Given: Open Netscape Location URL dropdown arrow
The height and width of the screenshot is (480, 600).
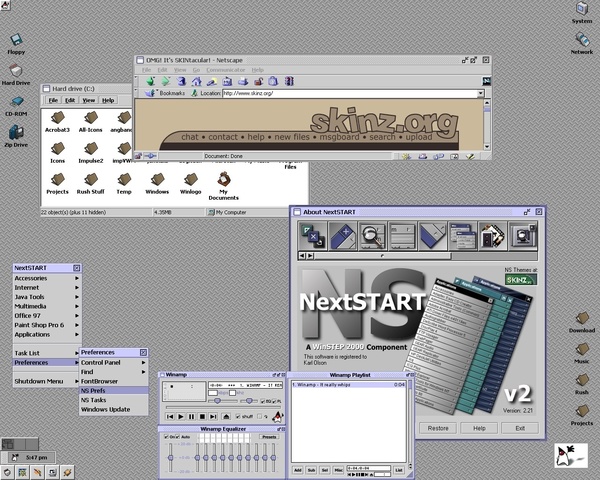Looking at the screenshot, I should pyautogui.click(x=480, y=93).
